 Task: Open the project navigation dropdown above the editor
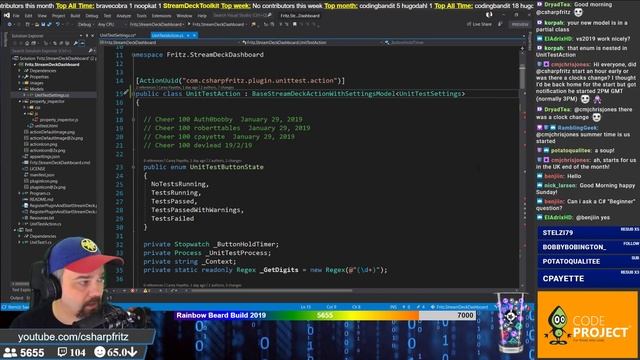pyautogui.click(x=171, y=42)
